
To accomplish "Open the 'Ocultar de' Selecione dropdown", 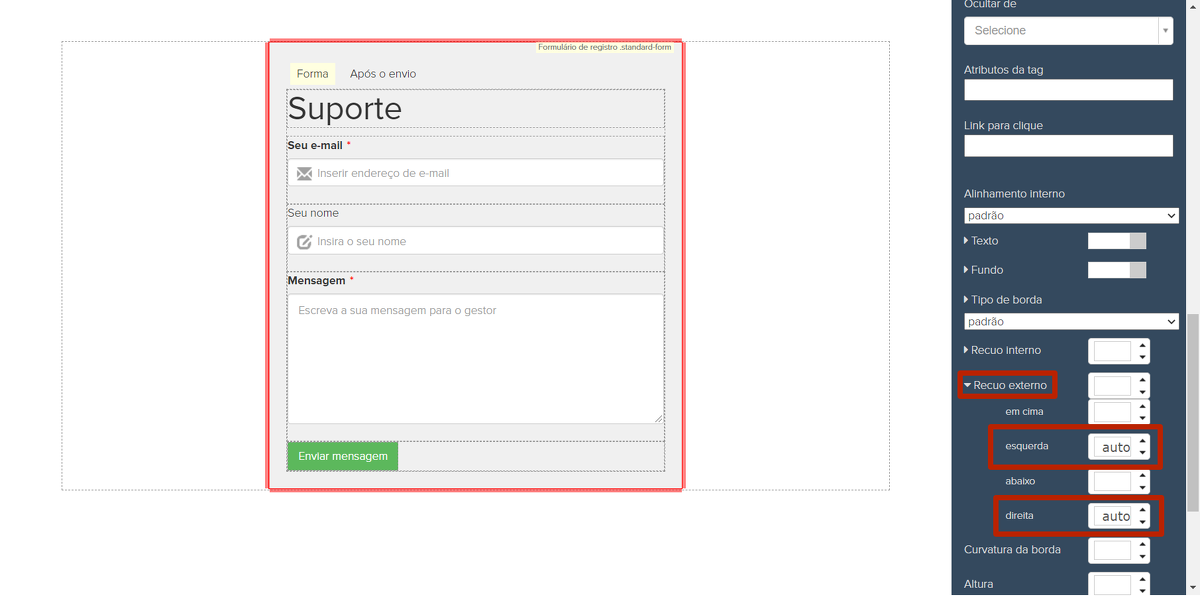I will (x=1067, y=31).
